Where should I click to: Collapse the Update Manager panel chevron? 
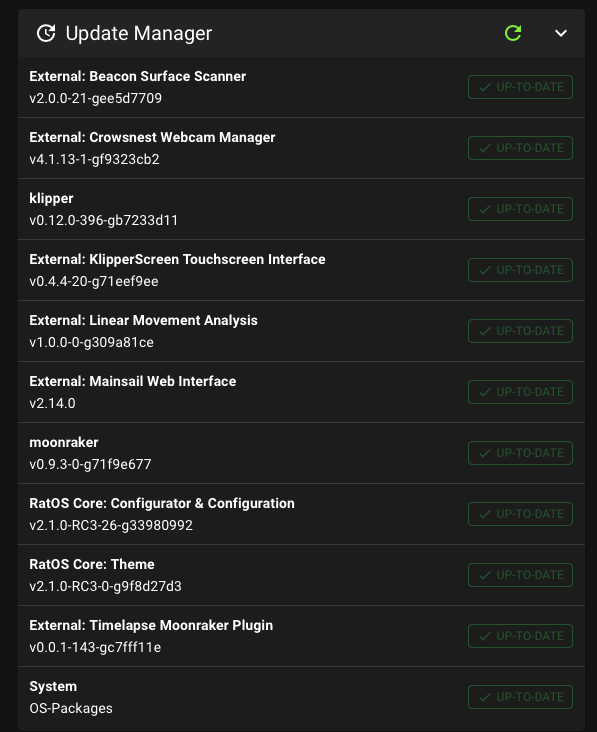pyautogui.click(x=561, y=33)
